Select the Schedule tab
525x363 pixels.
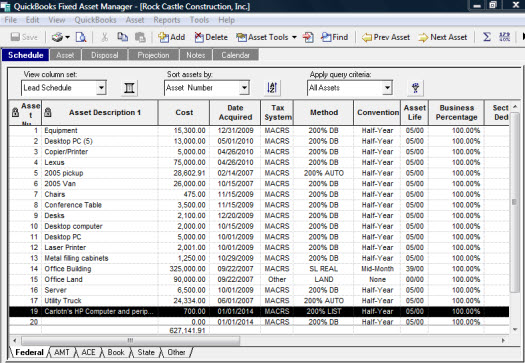(x=25, y=55)
